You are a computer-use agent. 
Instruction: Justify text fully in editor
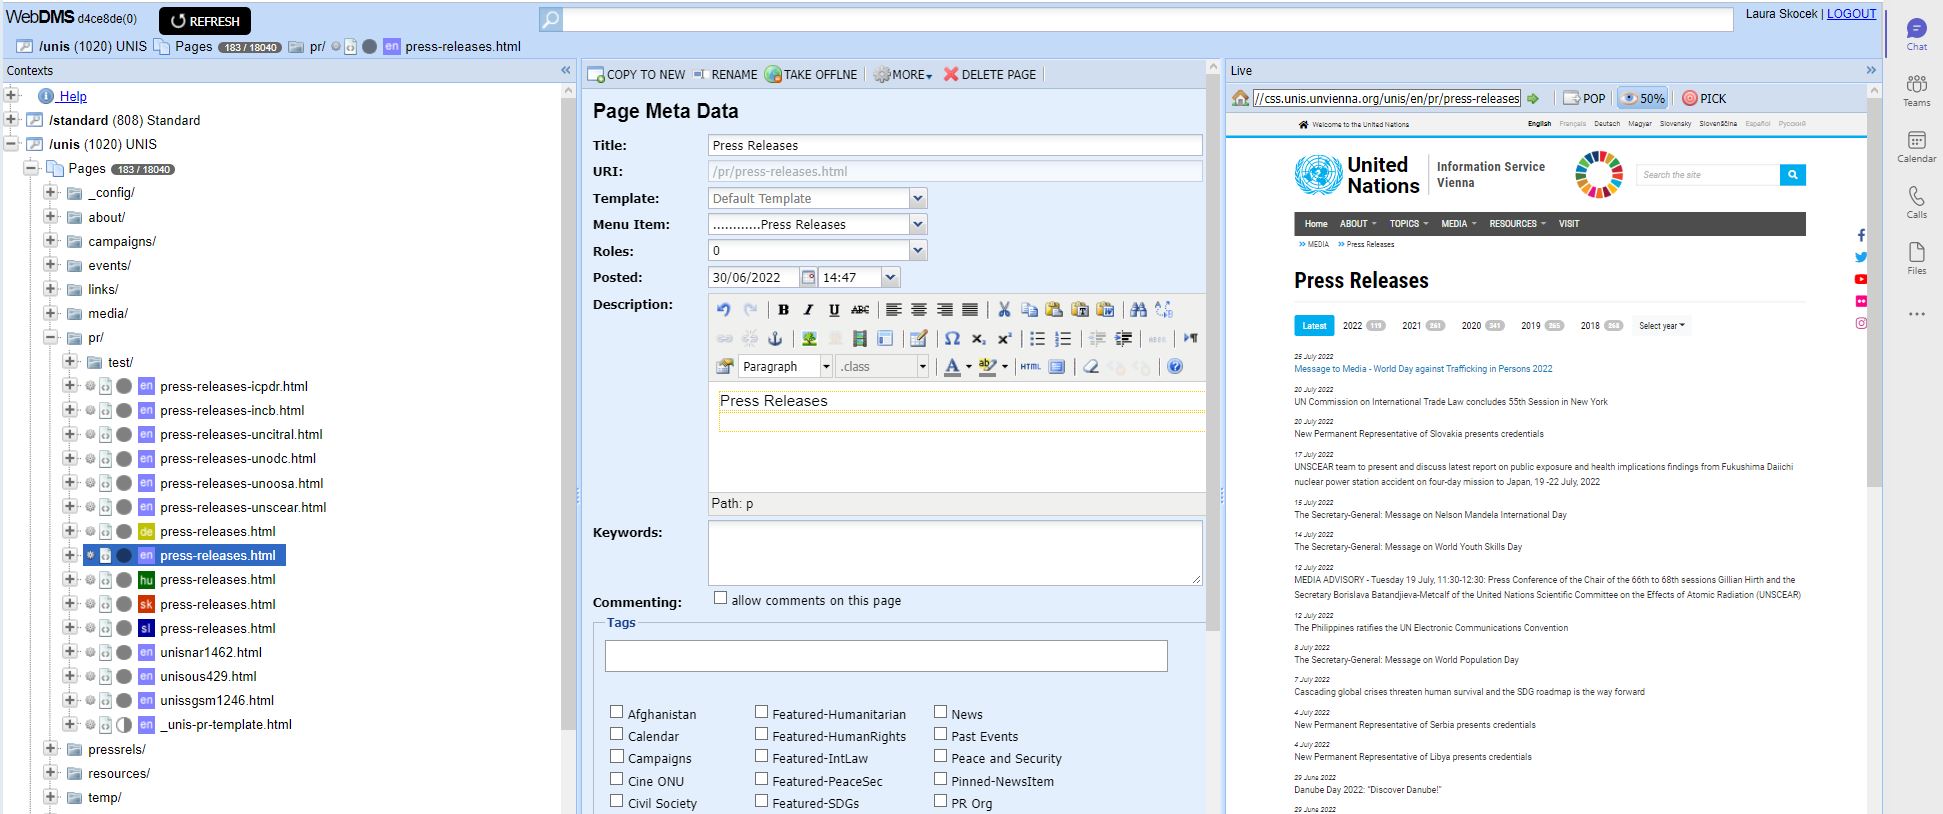pyautogui.click(x=970, y=310)
